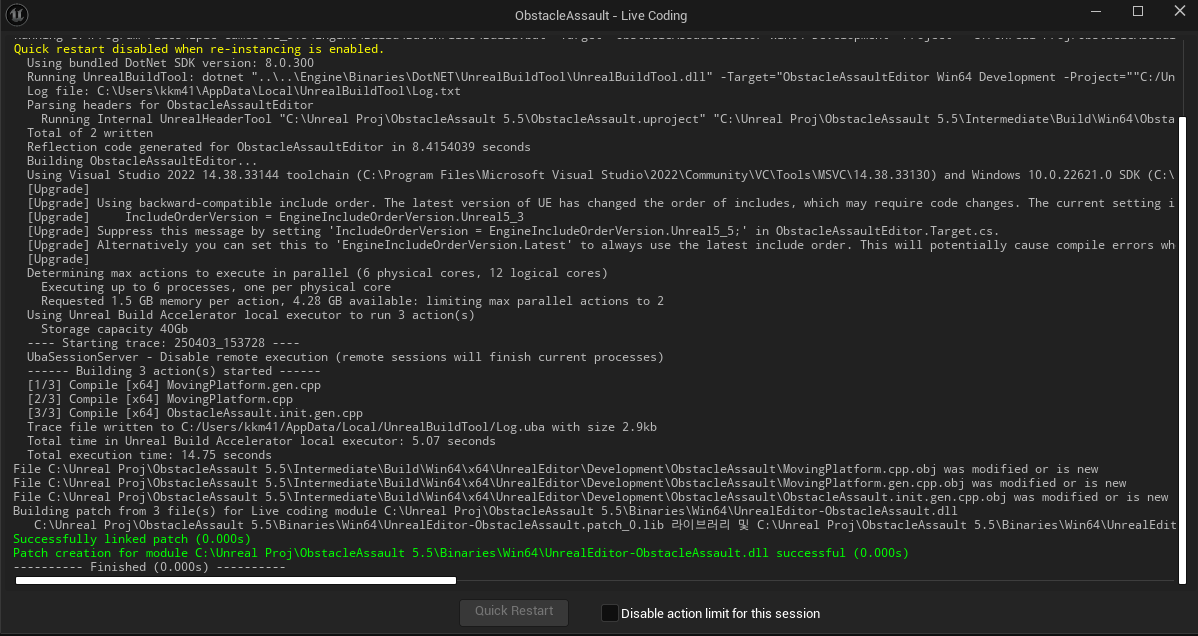
Task: Click the 'Using bundled DotNet SDK version' line
Action: coord(170,63)
